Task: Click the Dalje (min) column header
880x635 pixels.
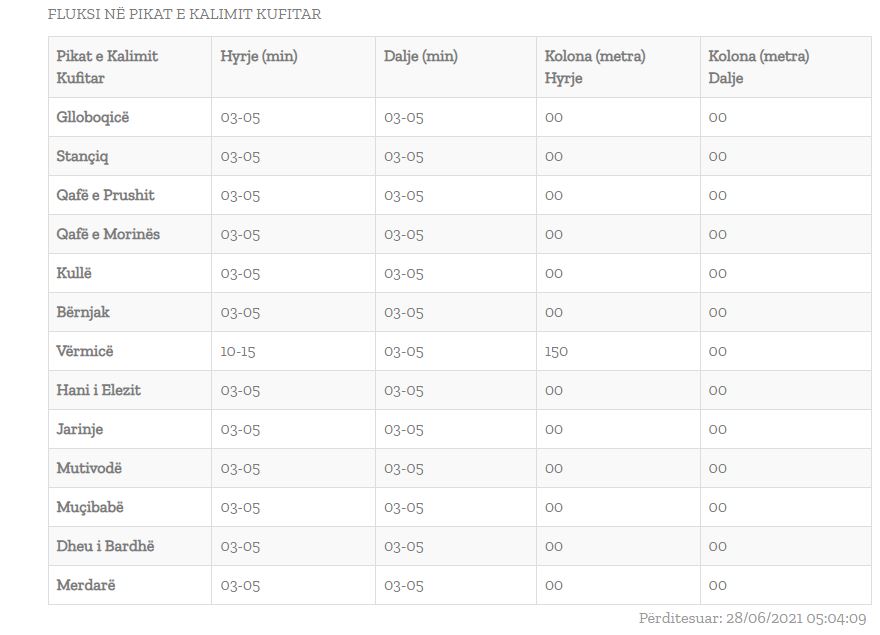Action: tap(421, 57)
